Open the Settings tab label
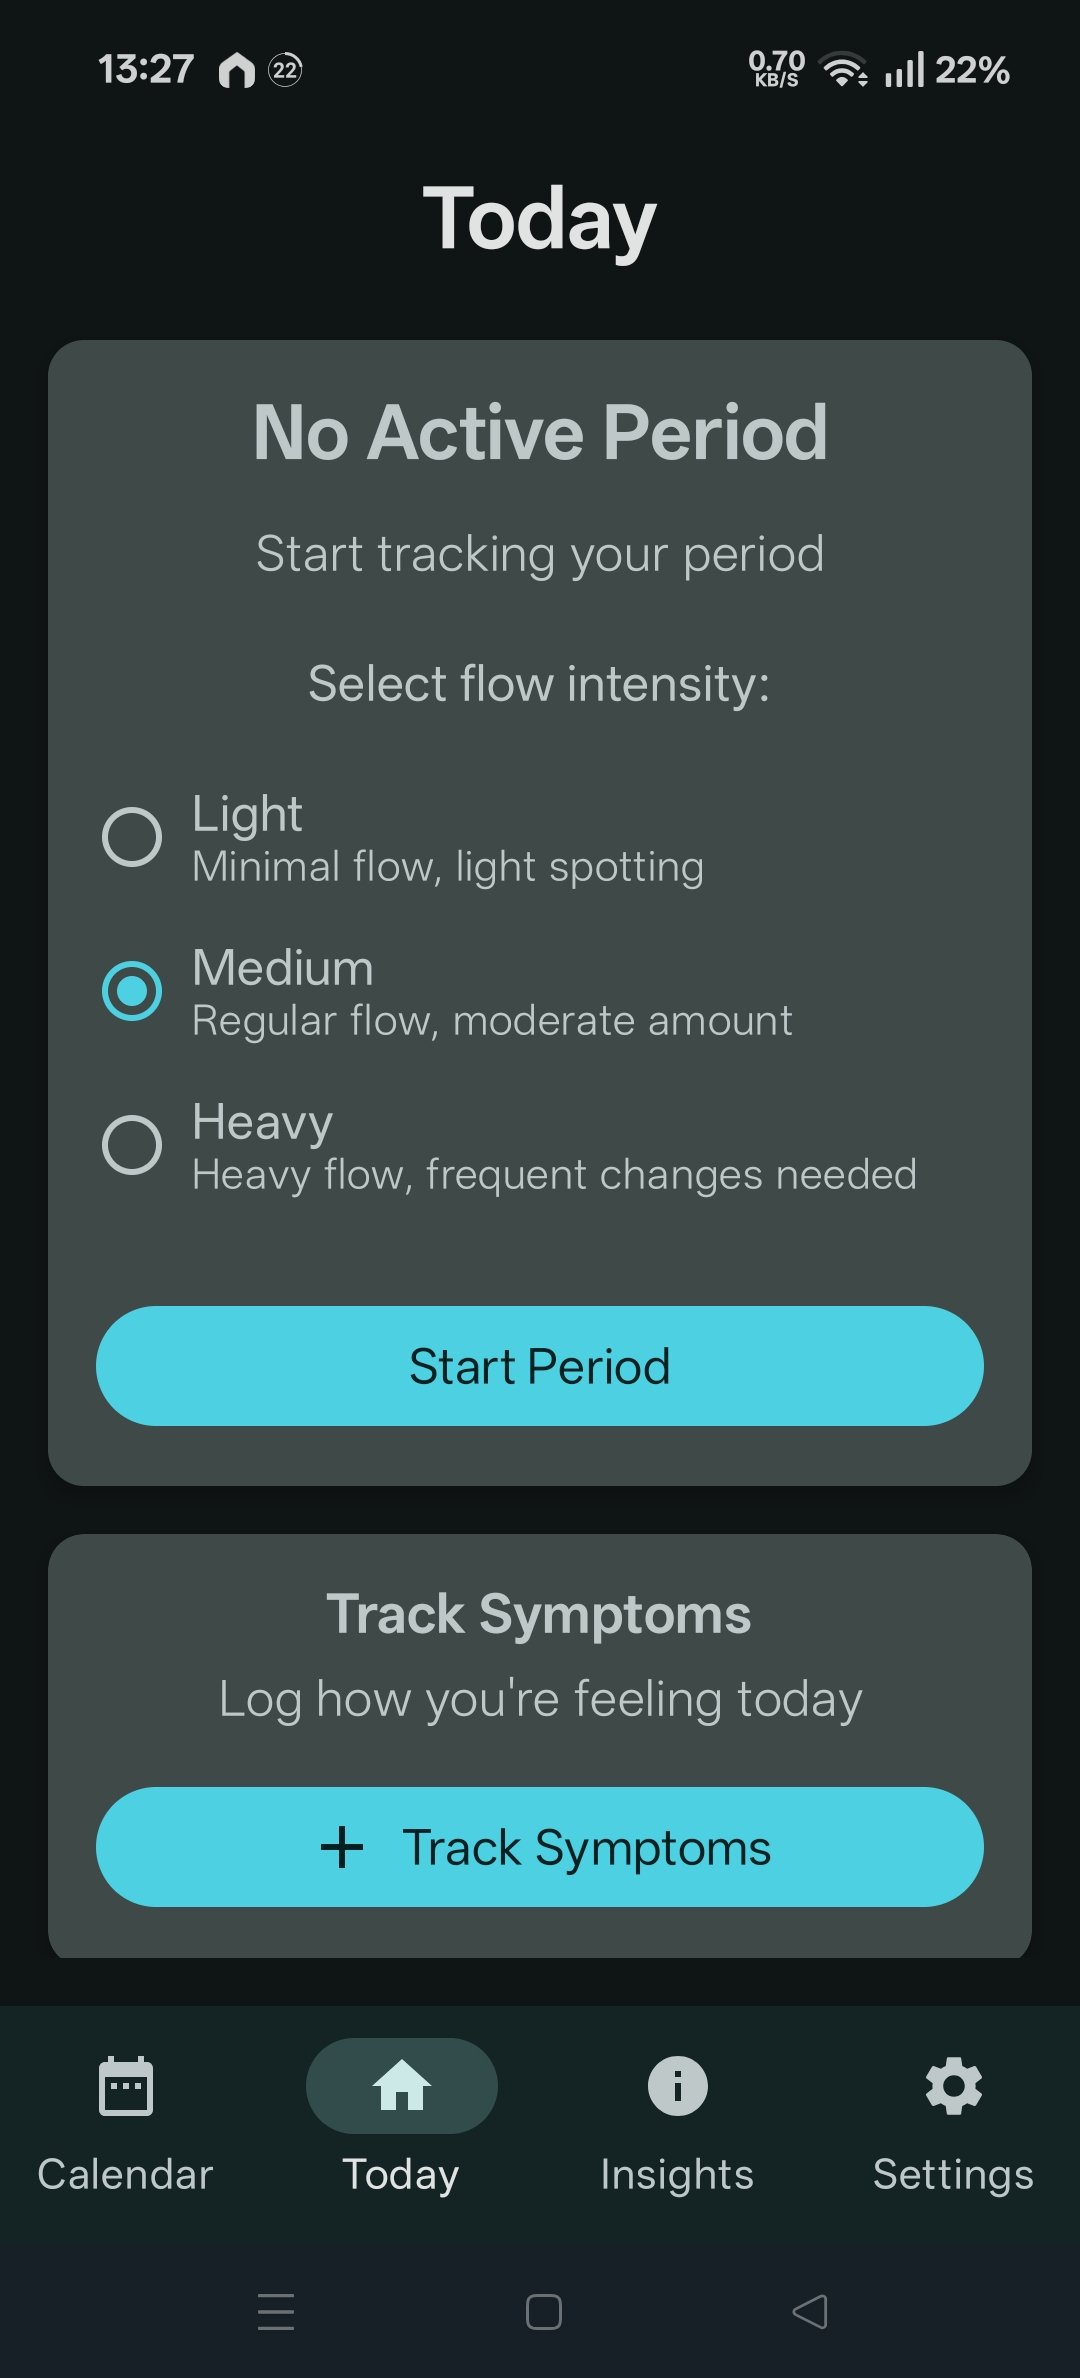The height and width of the screenshot is (2378, 1080). 953,2173
